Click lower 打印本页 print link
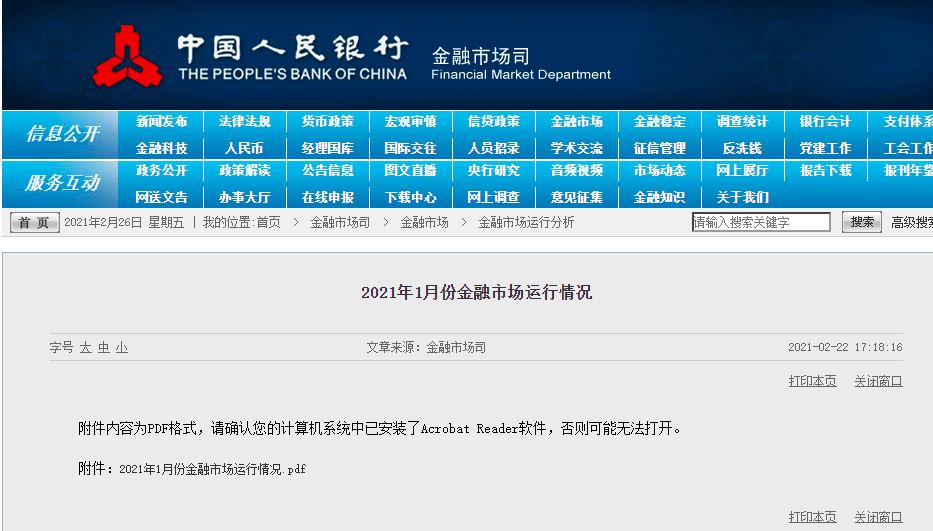Screen dimensions: 933x531 tap(812, 517)
